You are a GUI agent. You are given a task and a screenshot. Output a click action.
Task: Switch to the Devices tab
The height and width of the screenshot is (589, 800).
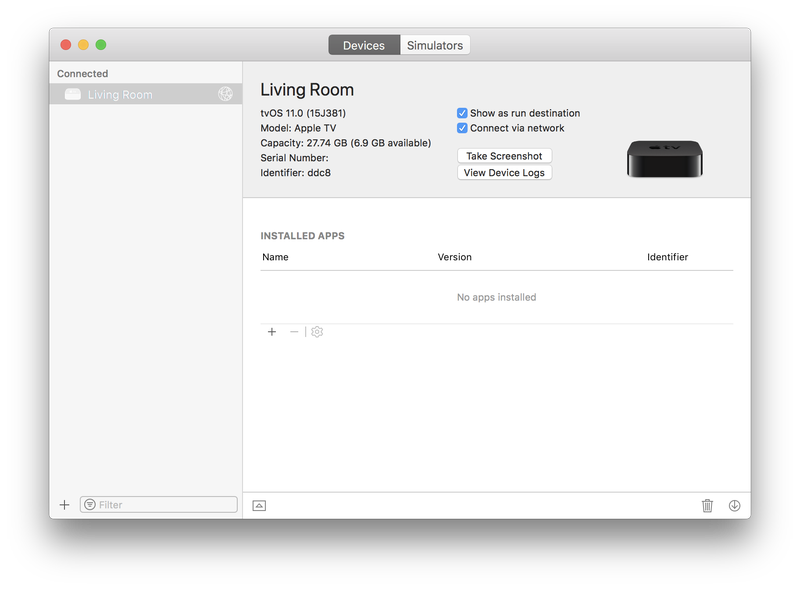[x=364, y=45]
